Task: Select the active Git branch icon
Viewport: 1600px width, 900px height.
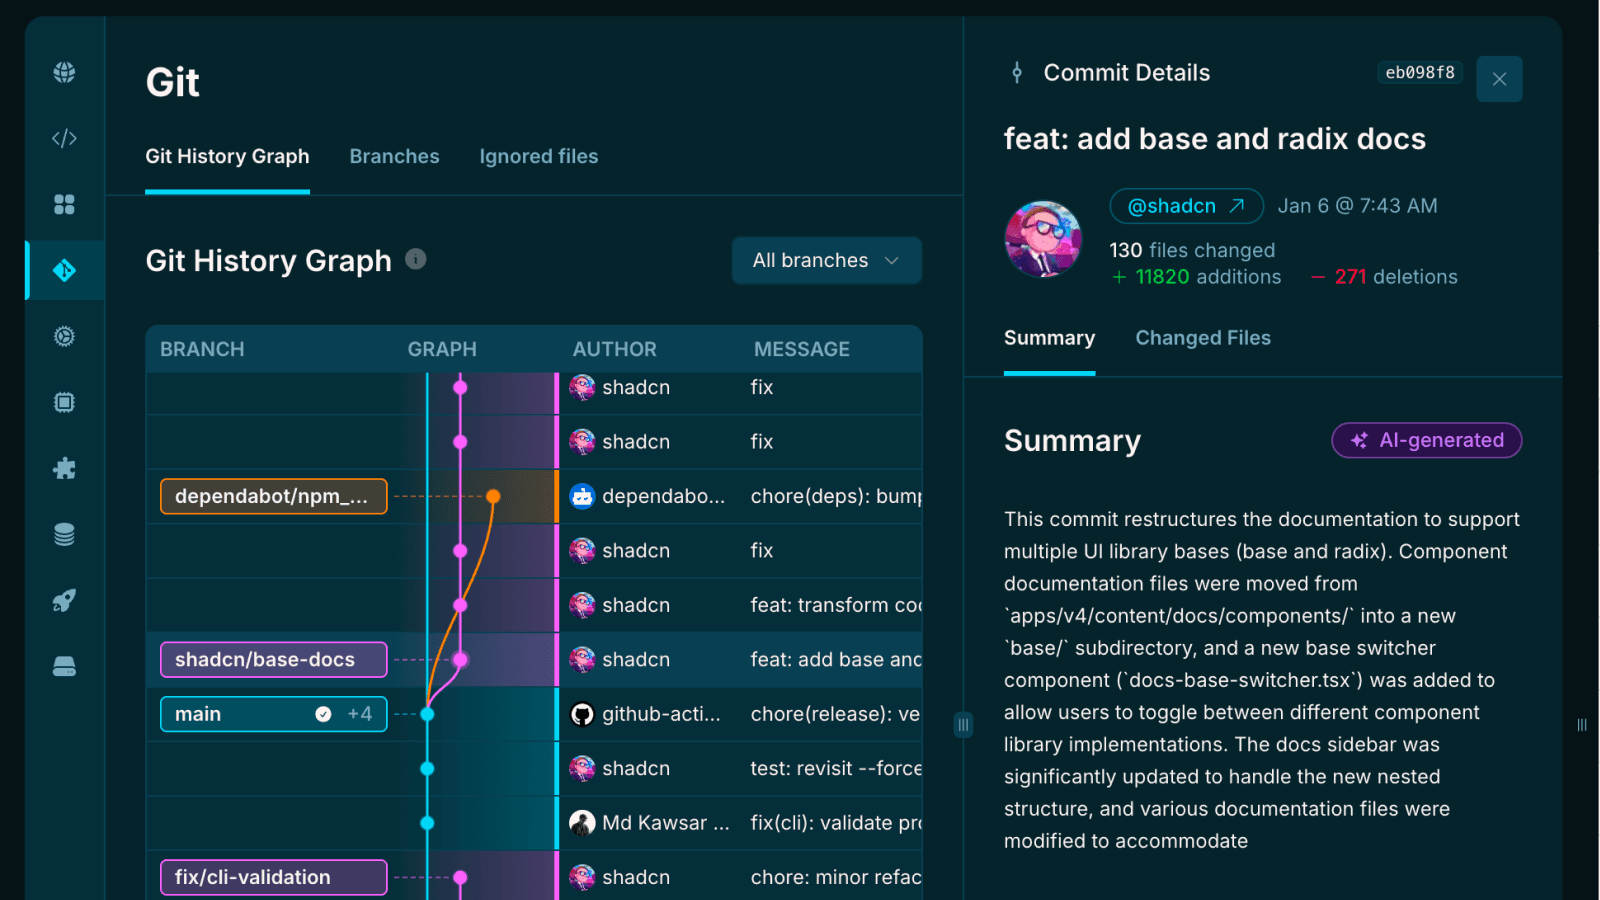Action: click(x=64, y=270)
